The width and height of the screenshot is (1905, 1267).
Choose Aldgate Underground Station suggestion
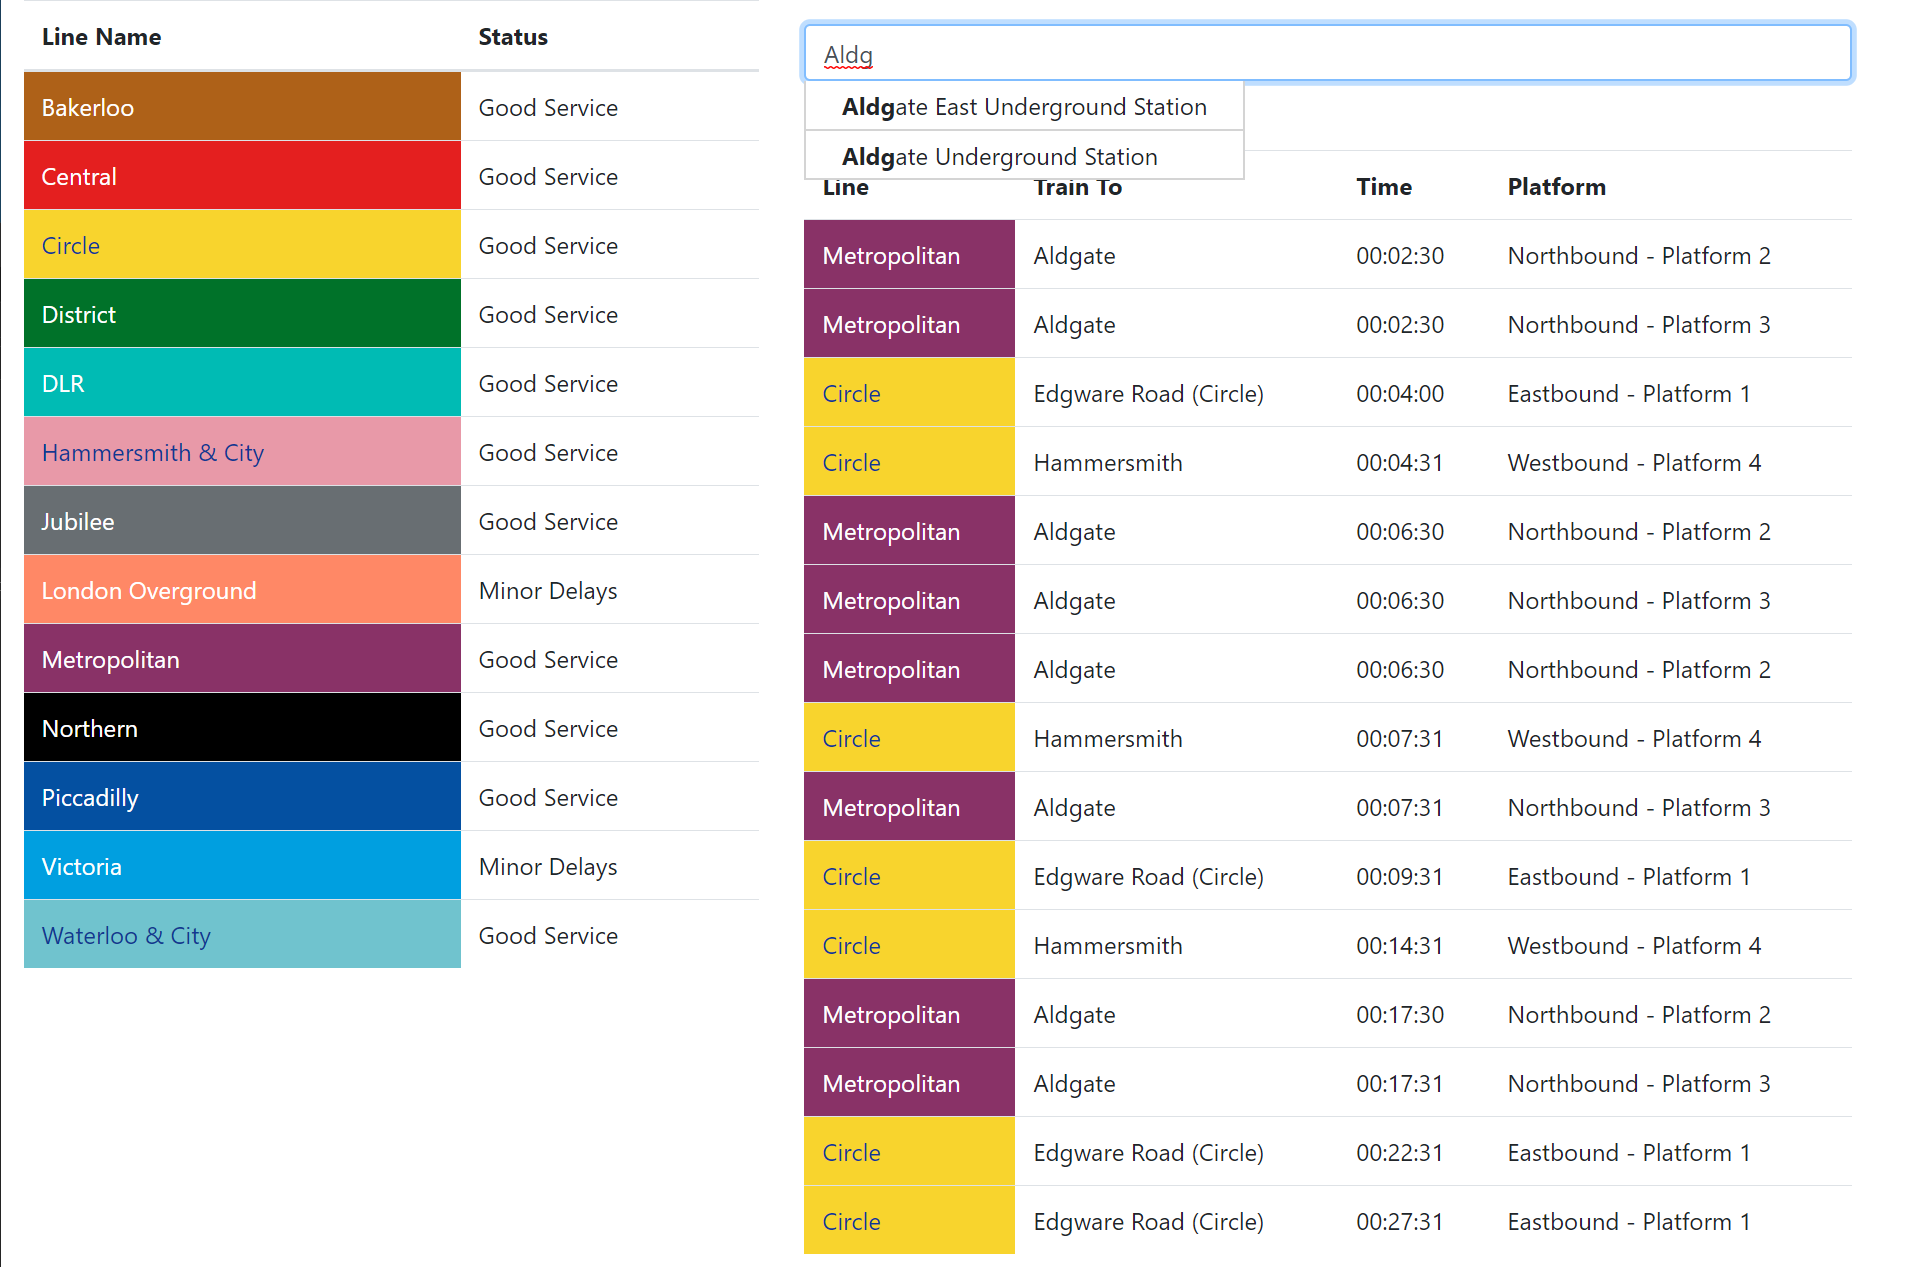point(1024,156)
